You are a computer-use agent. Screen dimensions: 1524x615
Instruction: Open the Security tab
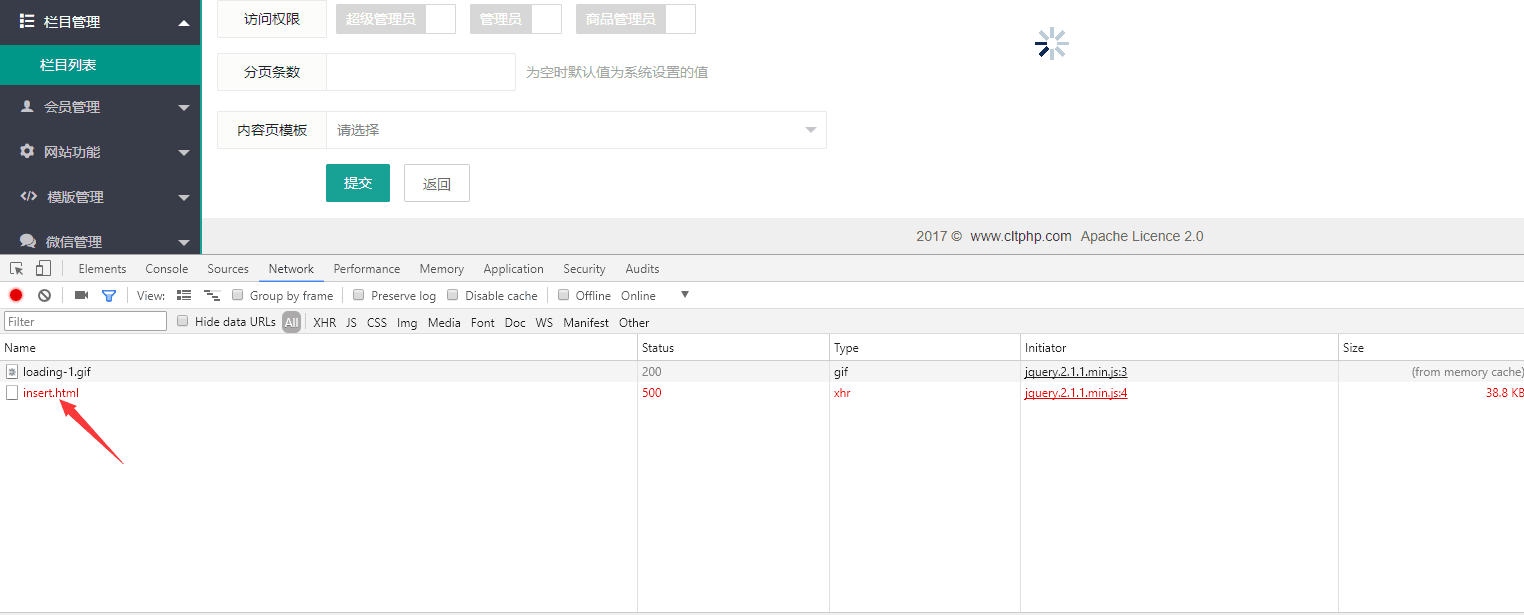[584, 269]
